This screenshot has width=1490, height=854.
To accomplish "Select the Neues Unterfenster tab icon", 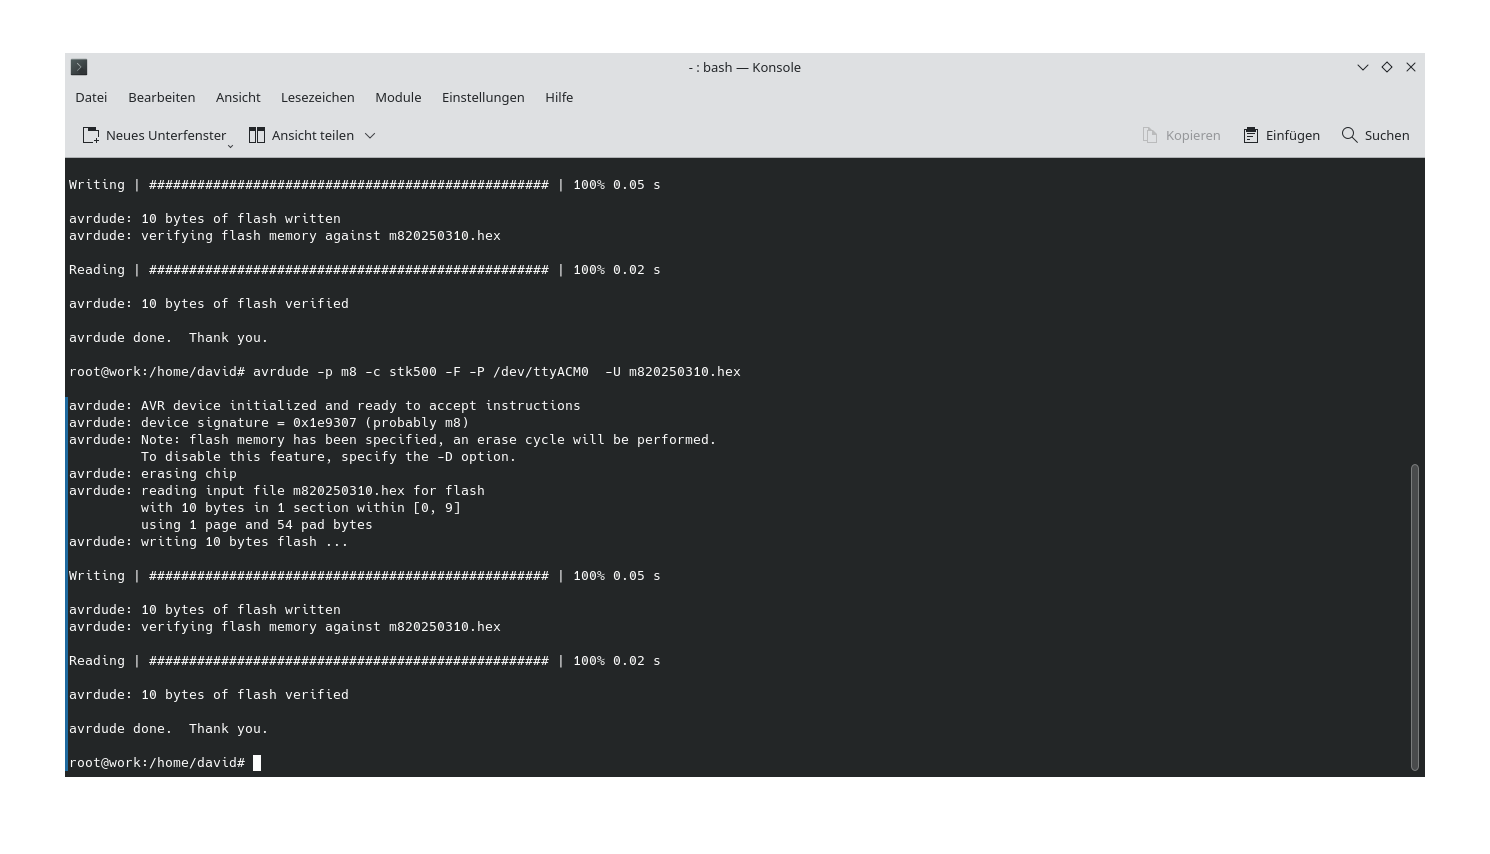I will 91,134.
